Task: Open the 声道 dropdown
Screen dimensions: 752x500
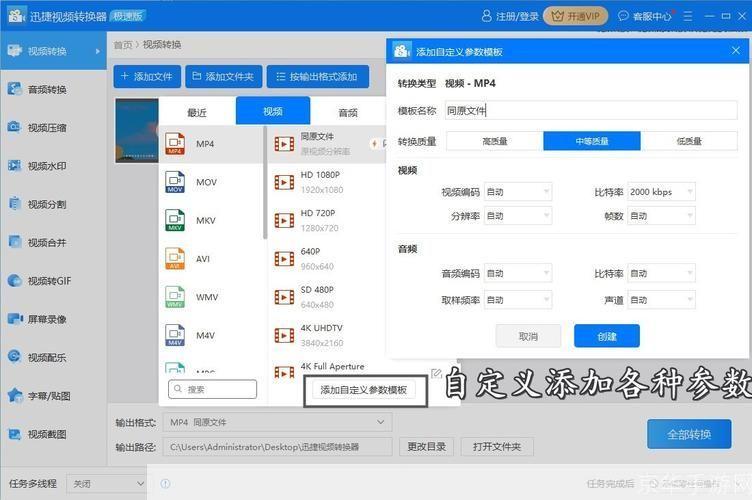Action: 661,300
